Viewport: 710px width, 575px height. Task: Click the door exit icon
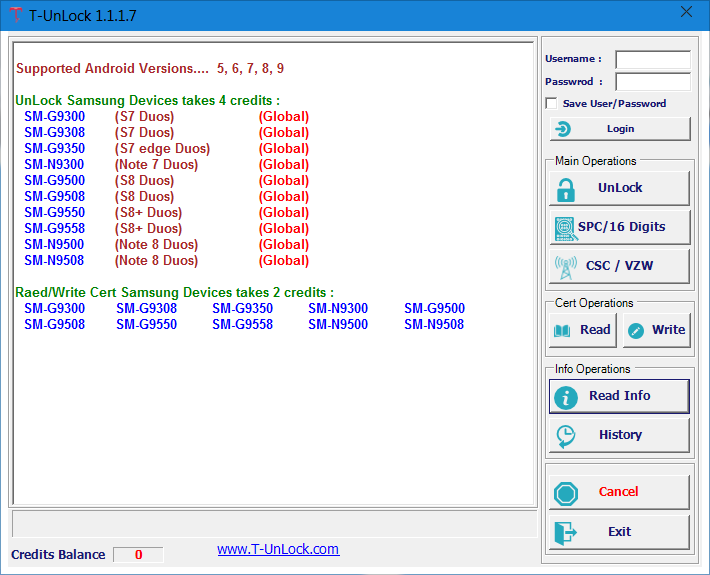566,533
